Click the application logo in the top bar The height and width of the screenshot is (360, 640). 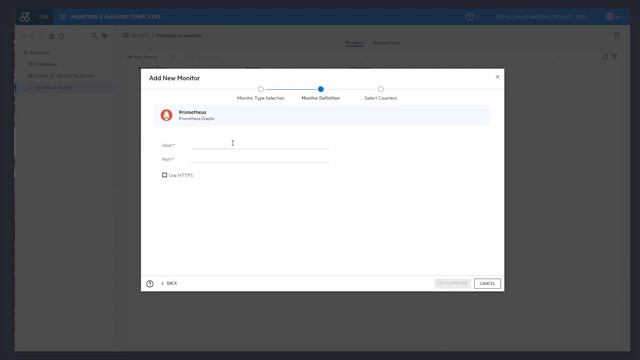point(25,17)
